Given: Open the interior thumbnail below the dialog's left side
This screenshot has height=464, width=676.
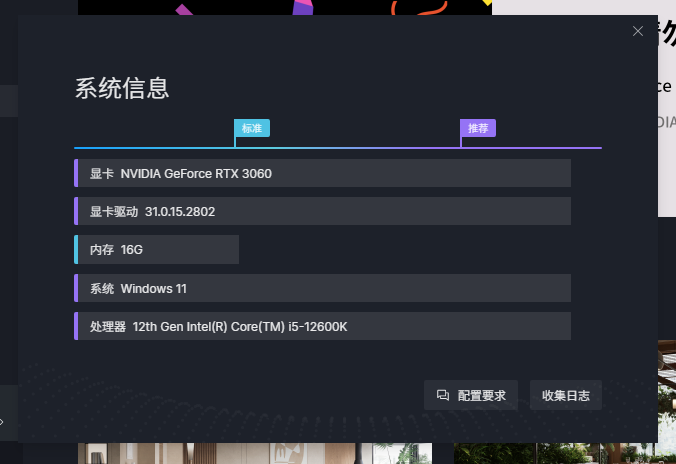Looking at the screenshot, I should [255, 454].
